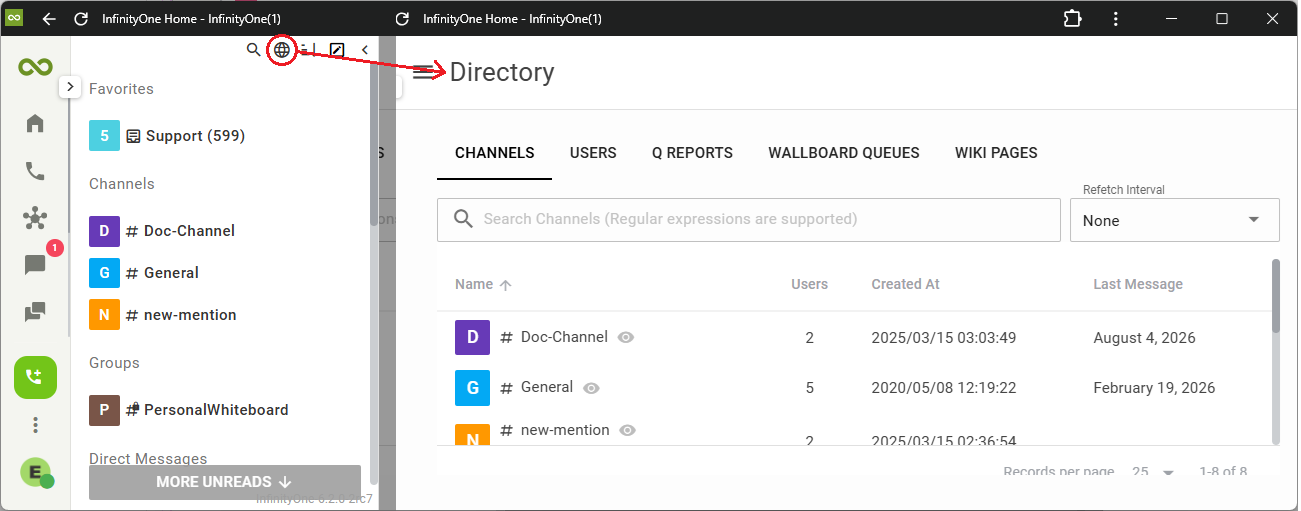Switch to the CHANNELS tab

[494, 153]
